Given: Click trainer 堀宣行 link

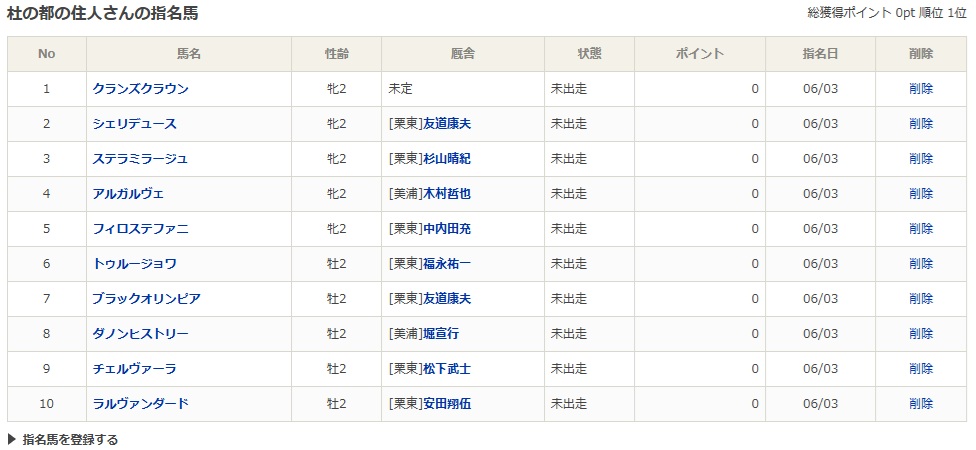Looking at the screenshot, I should pyautogui.click(x=440, y=334).
